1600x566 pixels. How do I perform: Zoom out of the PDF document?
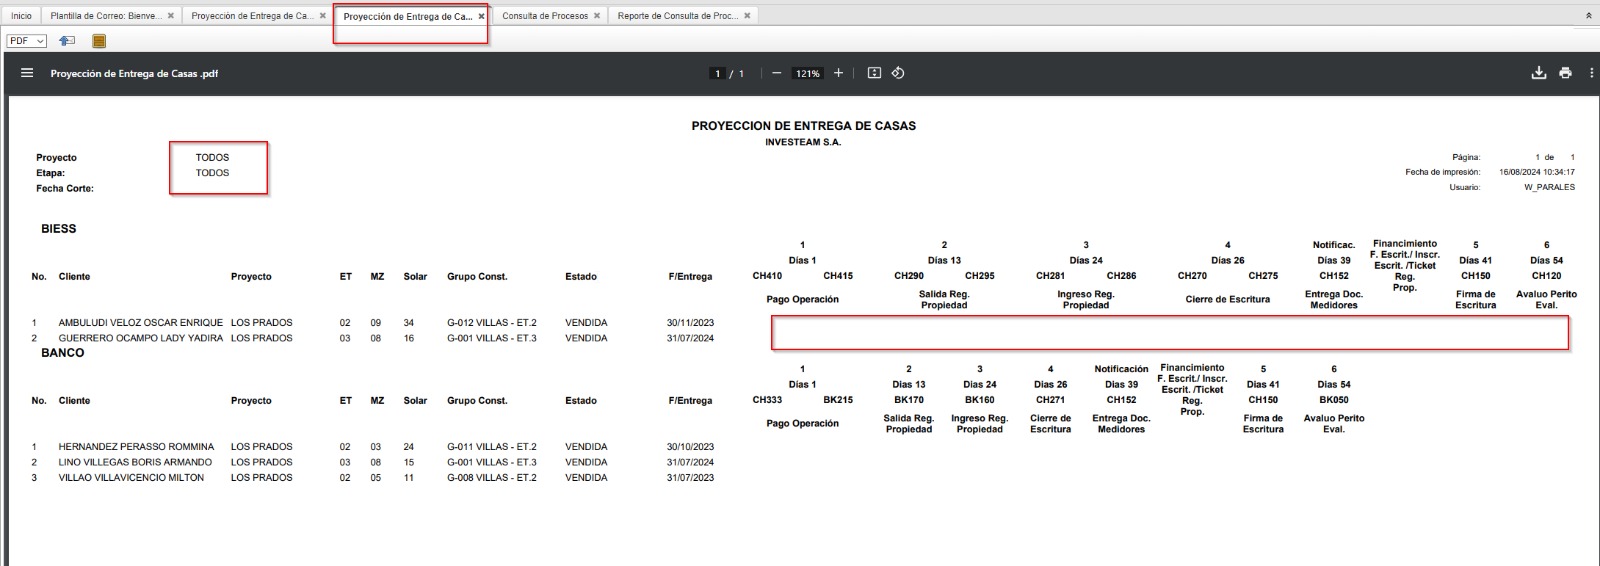click(x=776, y=73)
